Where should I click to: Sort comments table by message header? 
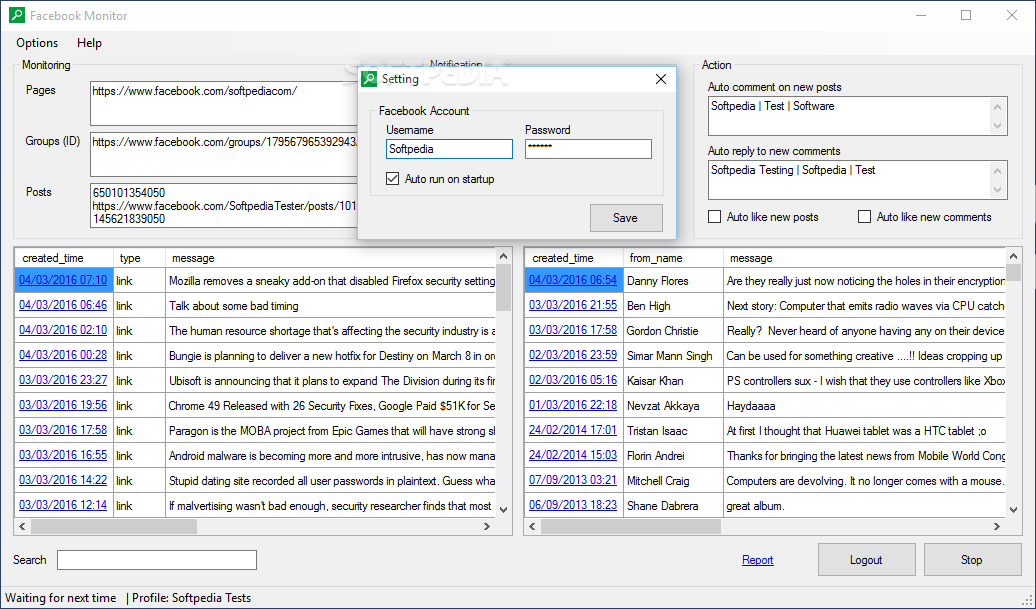864,258
